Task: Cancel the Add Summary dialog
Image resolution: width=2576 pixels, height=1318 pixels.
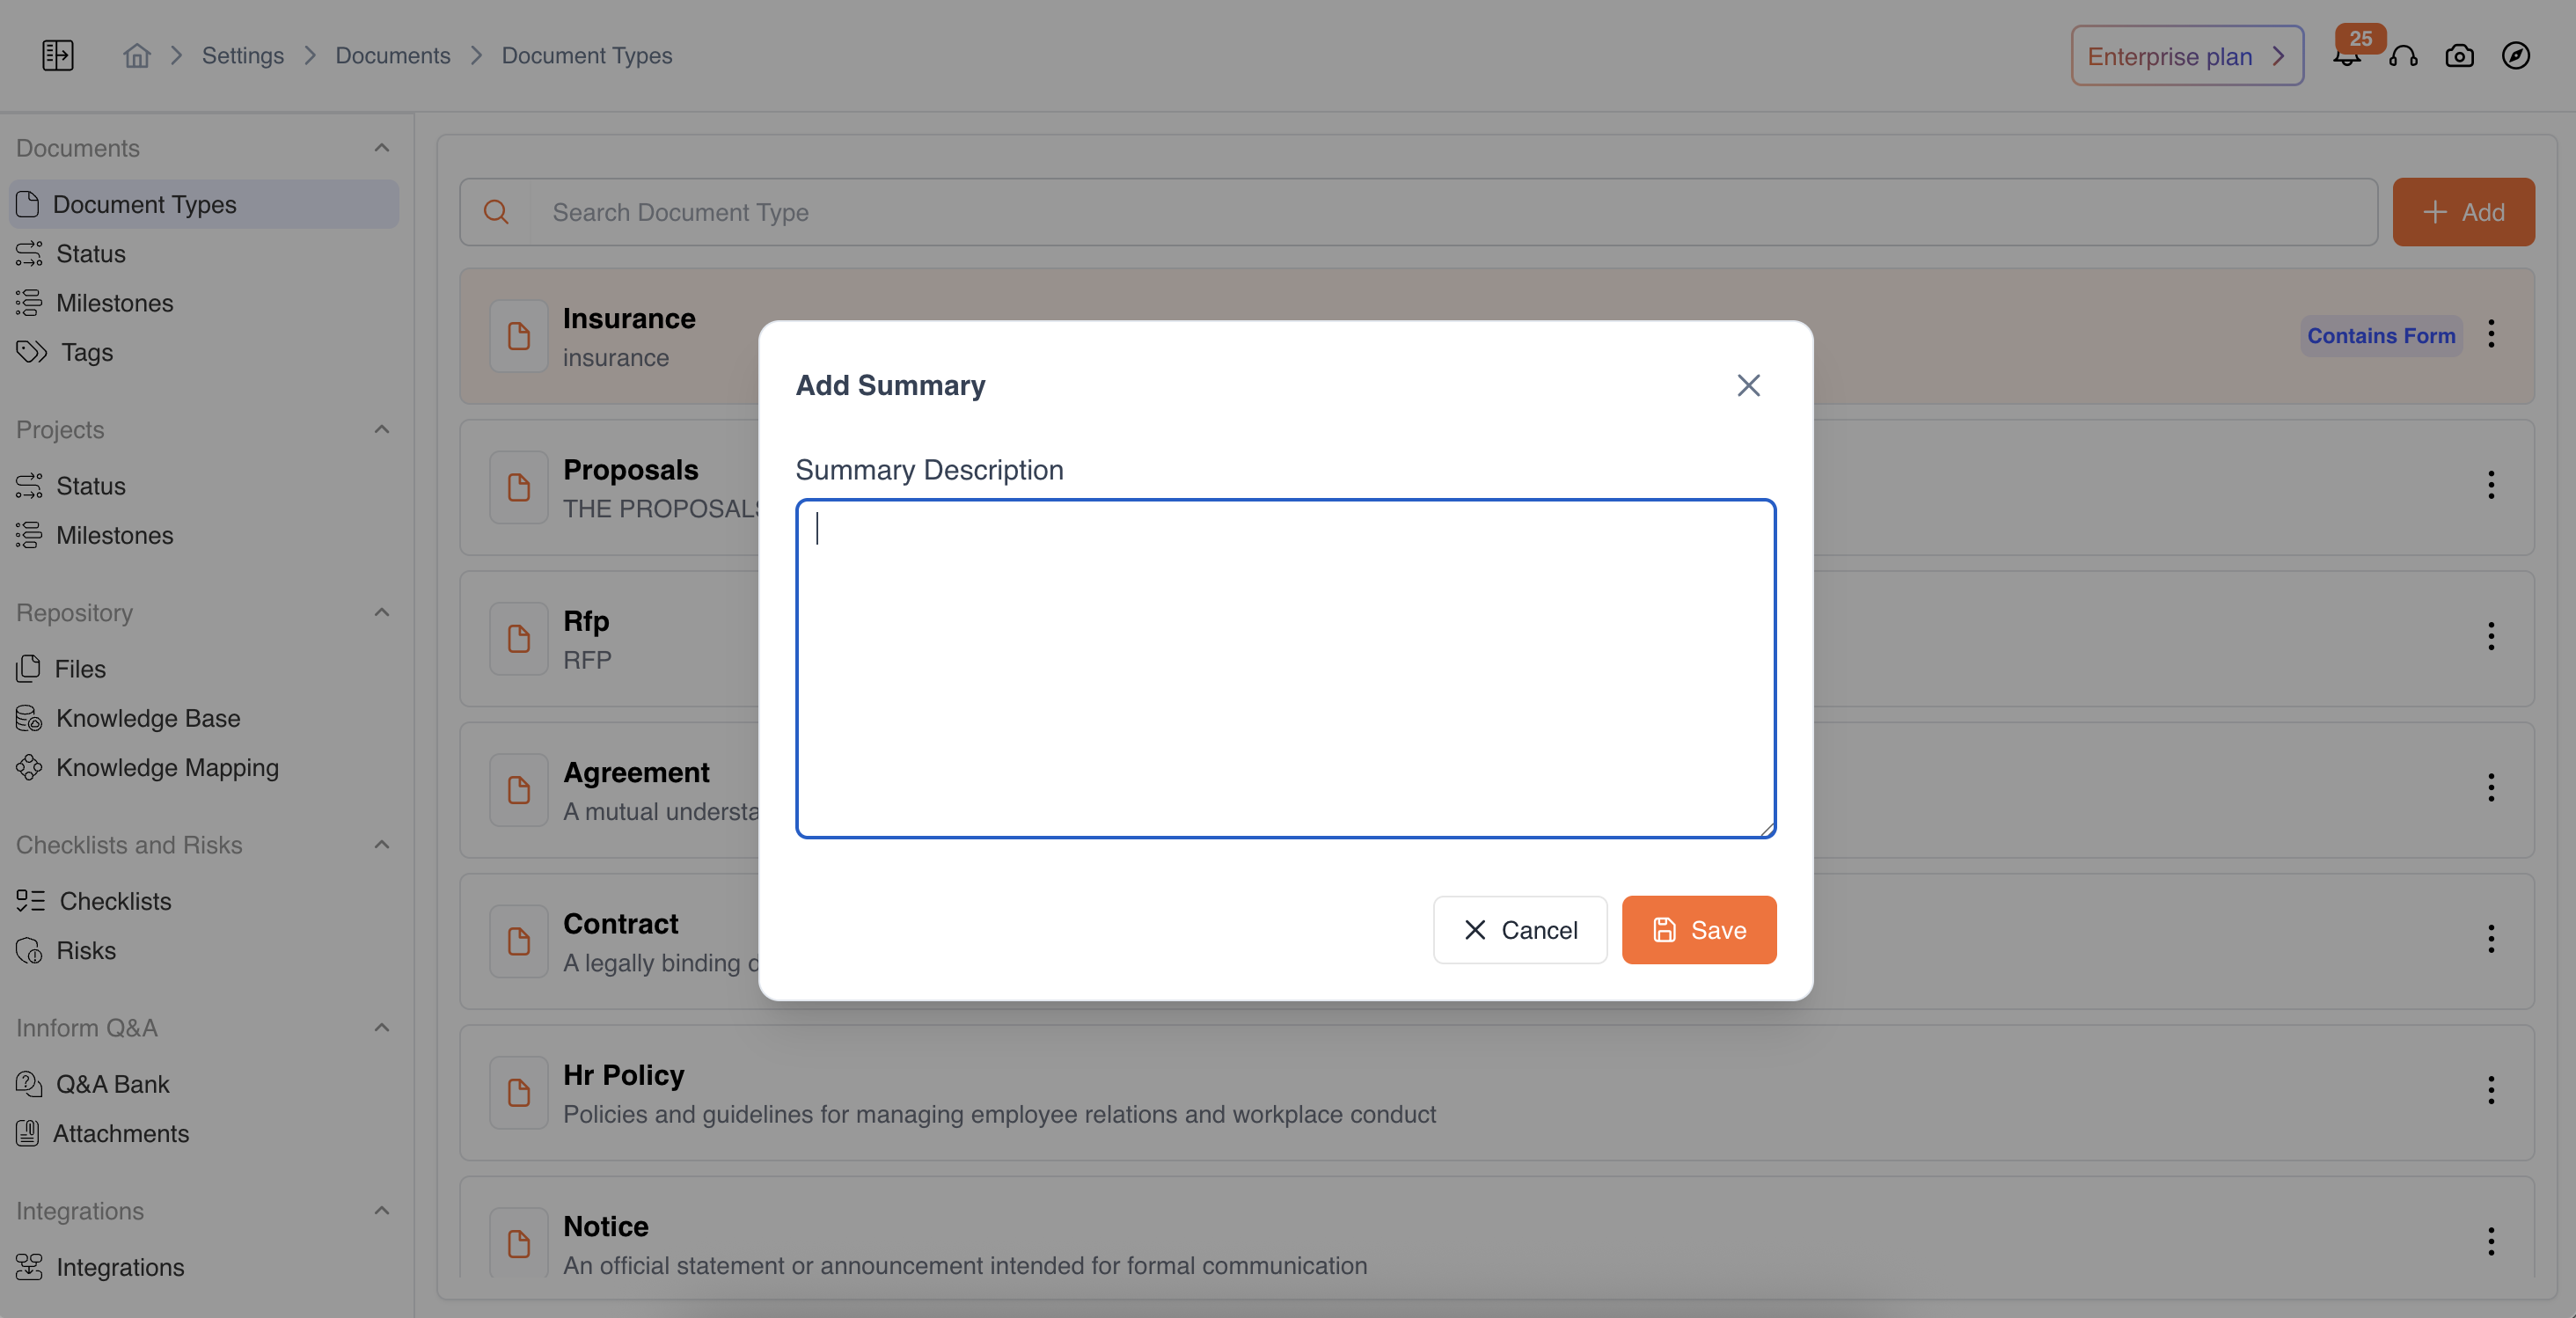Action: (1519, 930)
